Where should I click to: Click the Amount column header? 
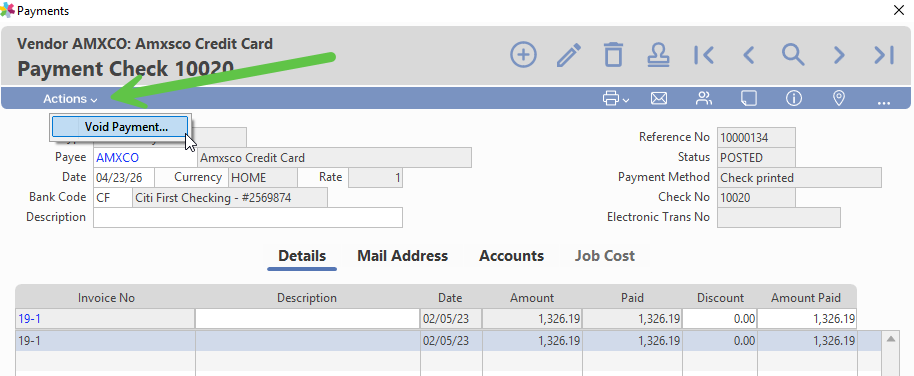[532, 298]
